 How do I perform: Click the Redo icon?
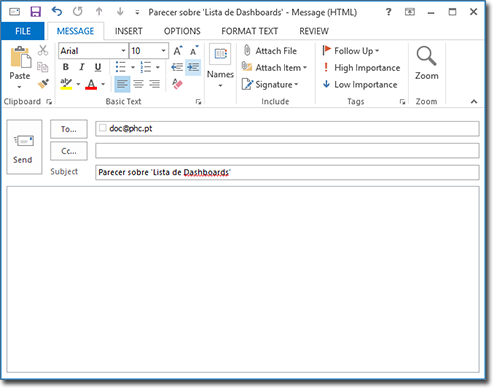pyautogui.click(x=78, y=12)
